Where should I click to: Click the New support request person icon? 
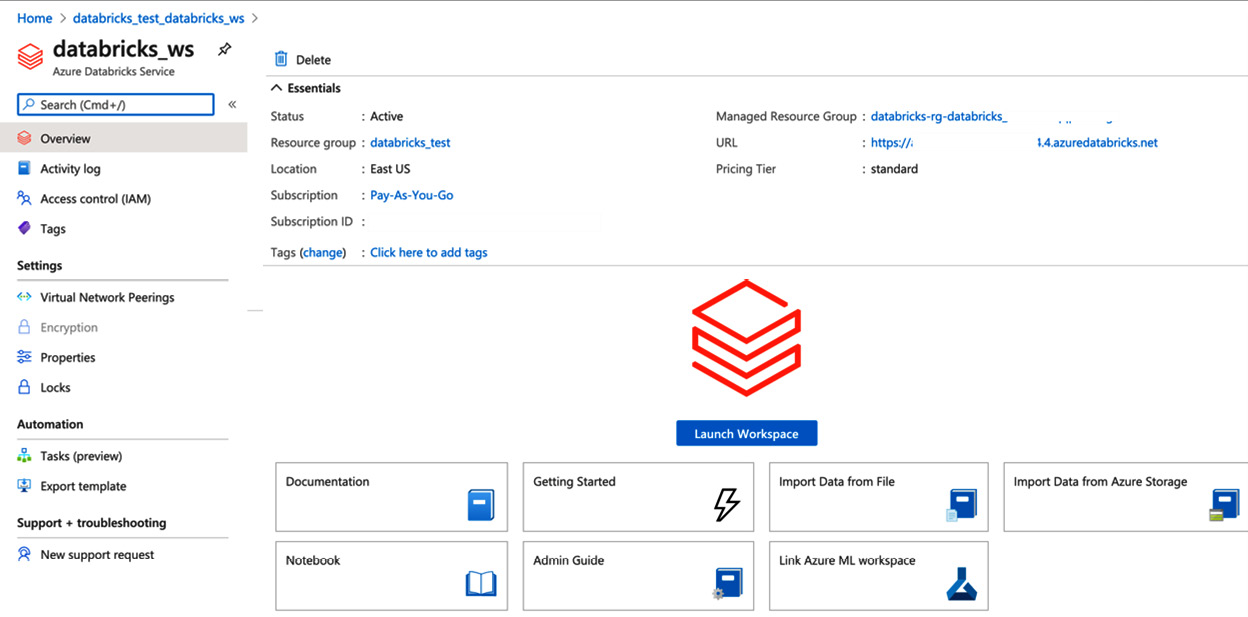[x=24, y=554]
